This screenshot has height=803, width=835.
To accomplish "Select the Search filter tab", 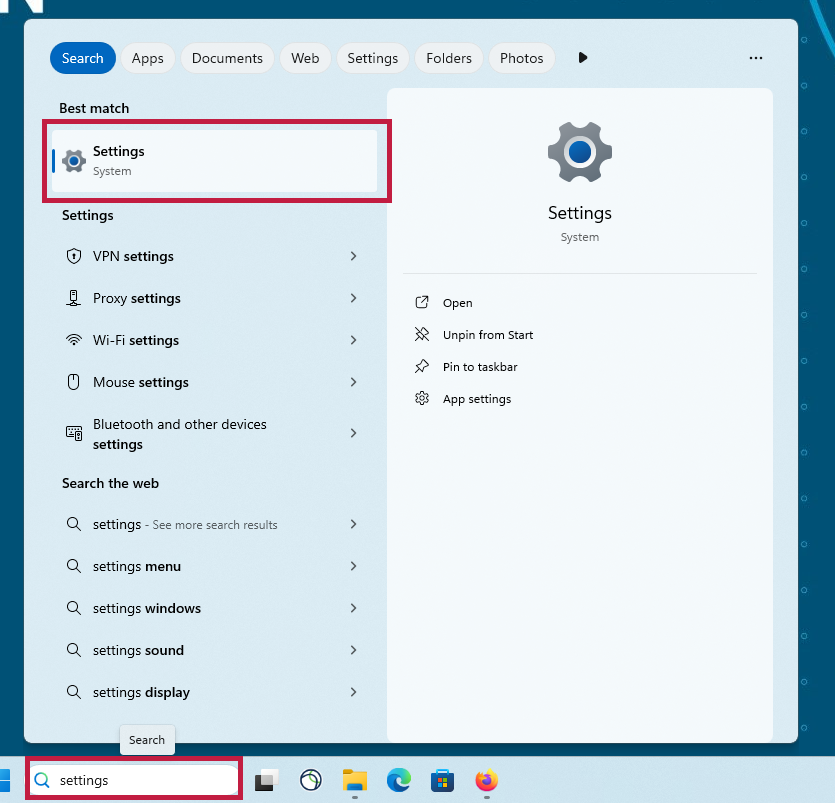I will tap(83, 58).
